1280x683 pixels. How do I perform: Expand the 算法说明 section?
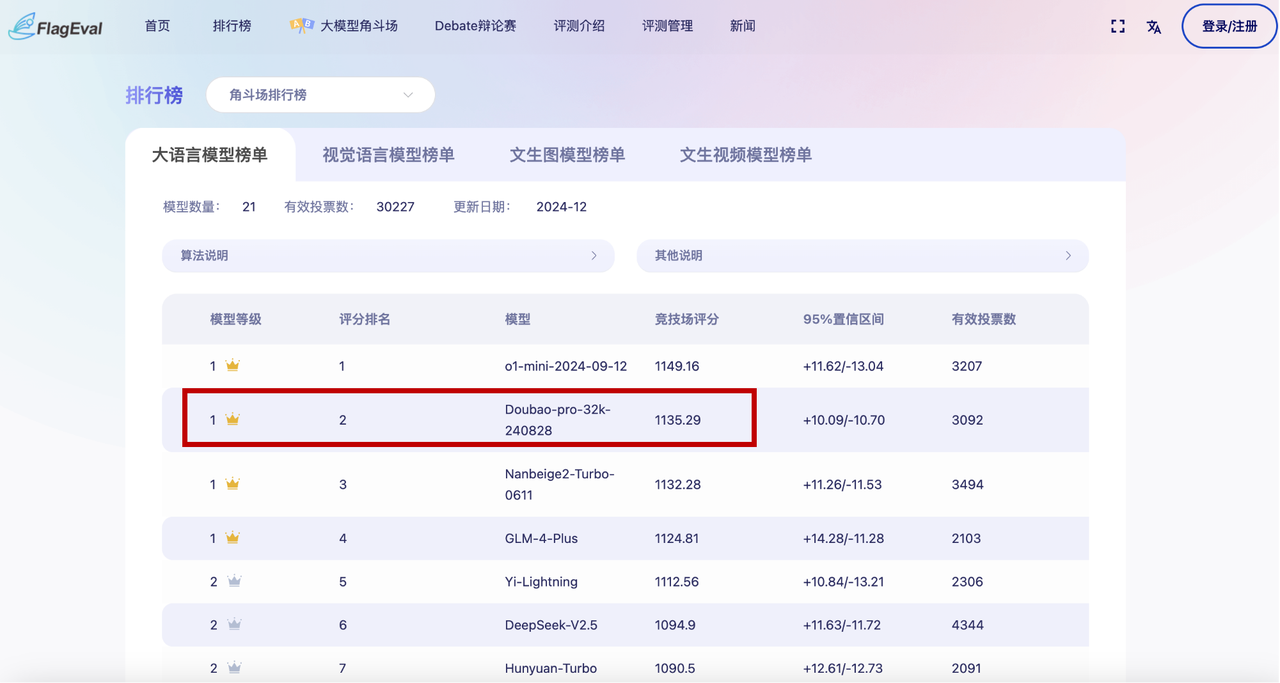pyautogui.click(x=388, y=256)
